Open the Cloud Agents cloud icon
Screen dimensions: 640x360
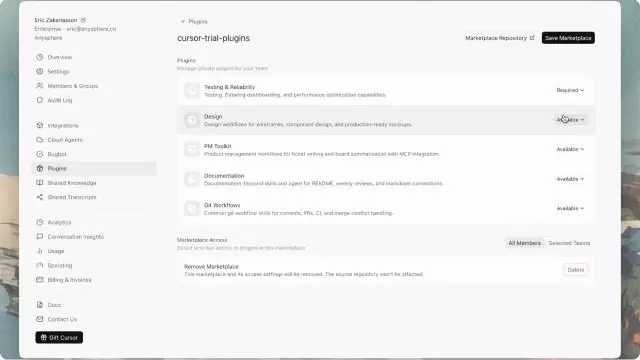(x=40, y=140)
